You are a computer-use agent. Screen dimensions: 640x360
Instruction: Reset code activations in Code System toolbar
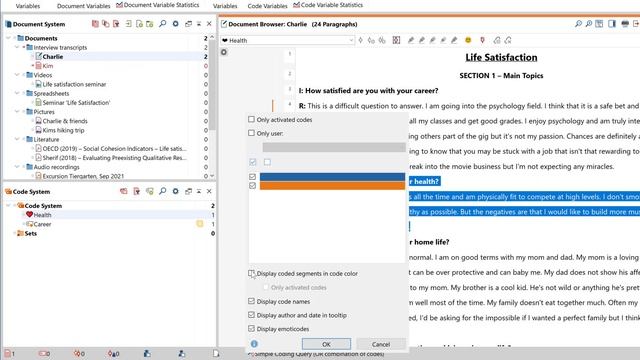click(124, 191)
